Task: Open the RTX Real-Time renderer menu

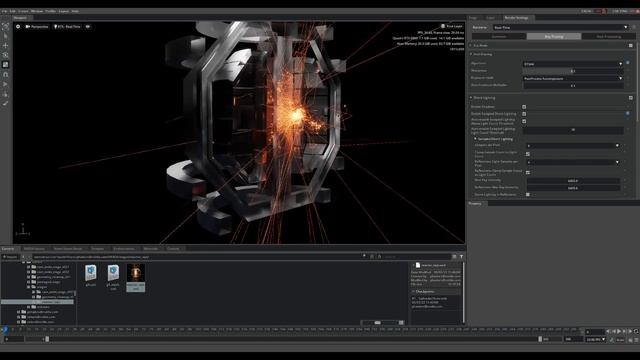Action: click(x=67, y=27)
